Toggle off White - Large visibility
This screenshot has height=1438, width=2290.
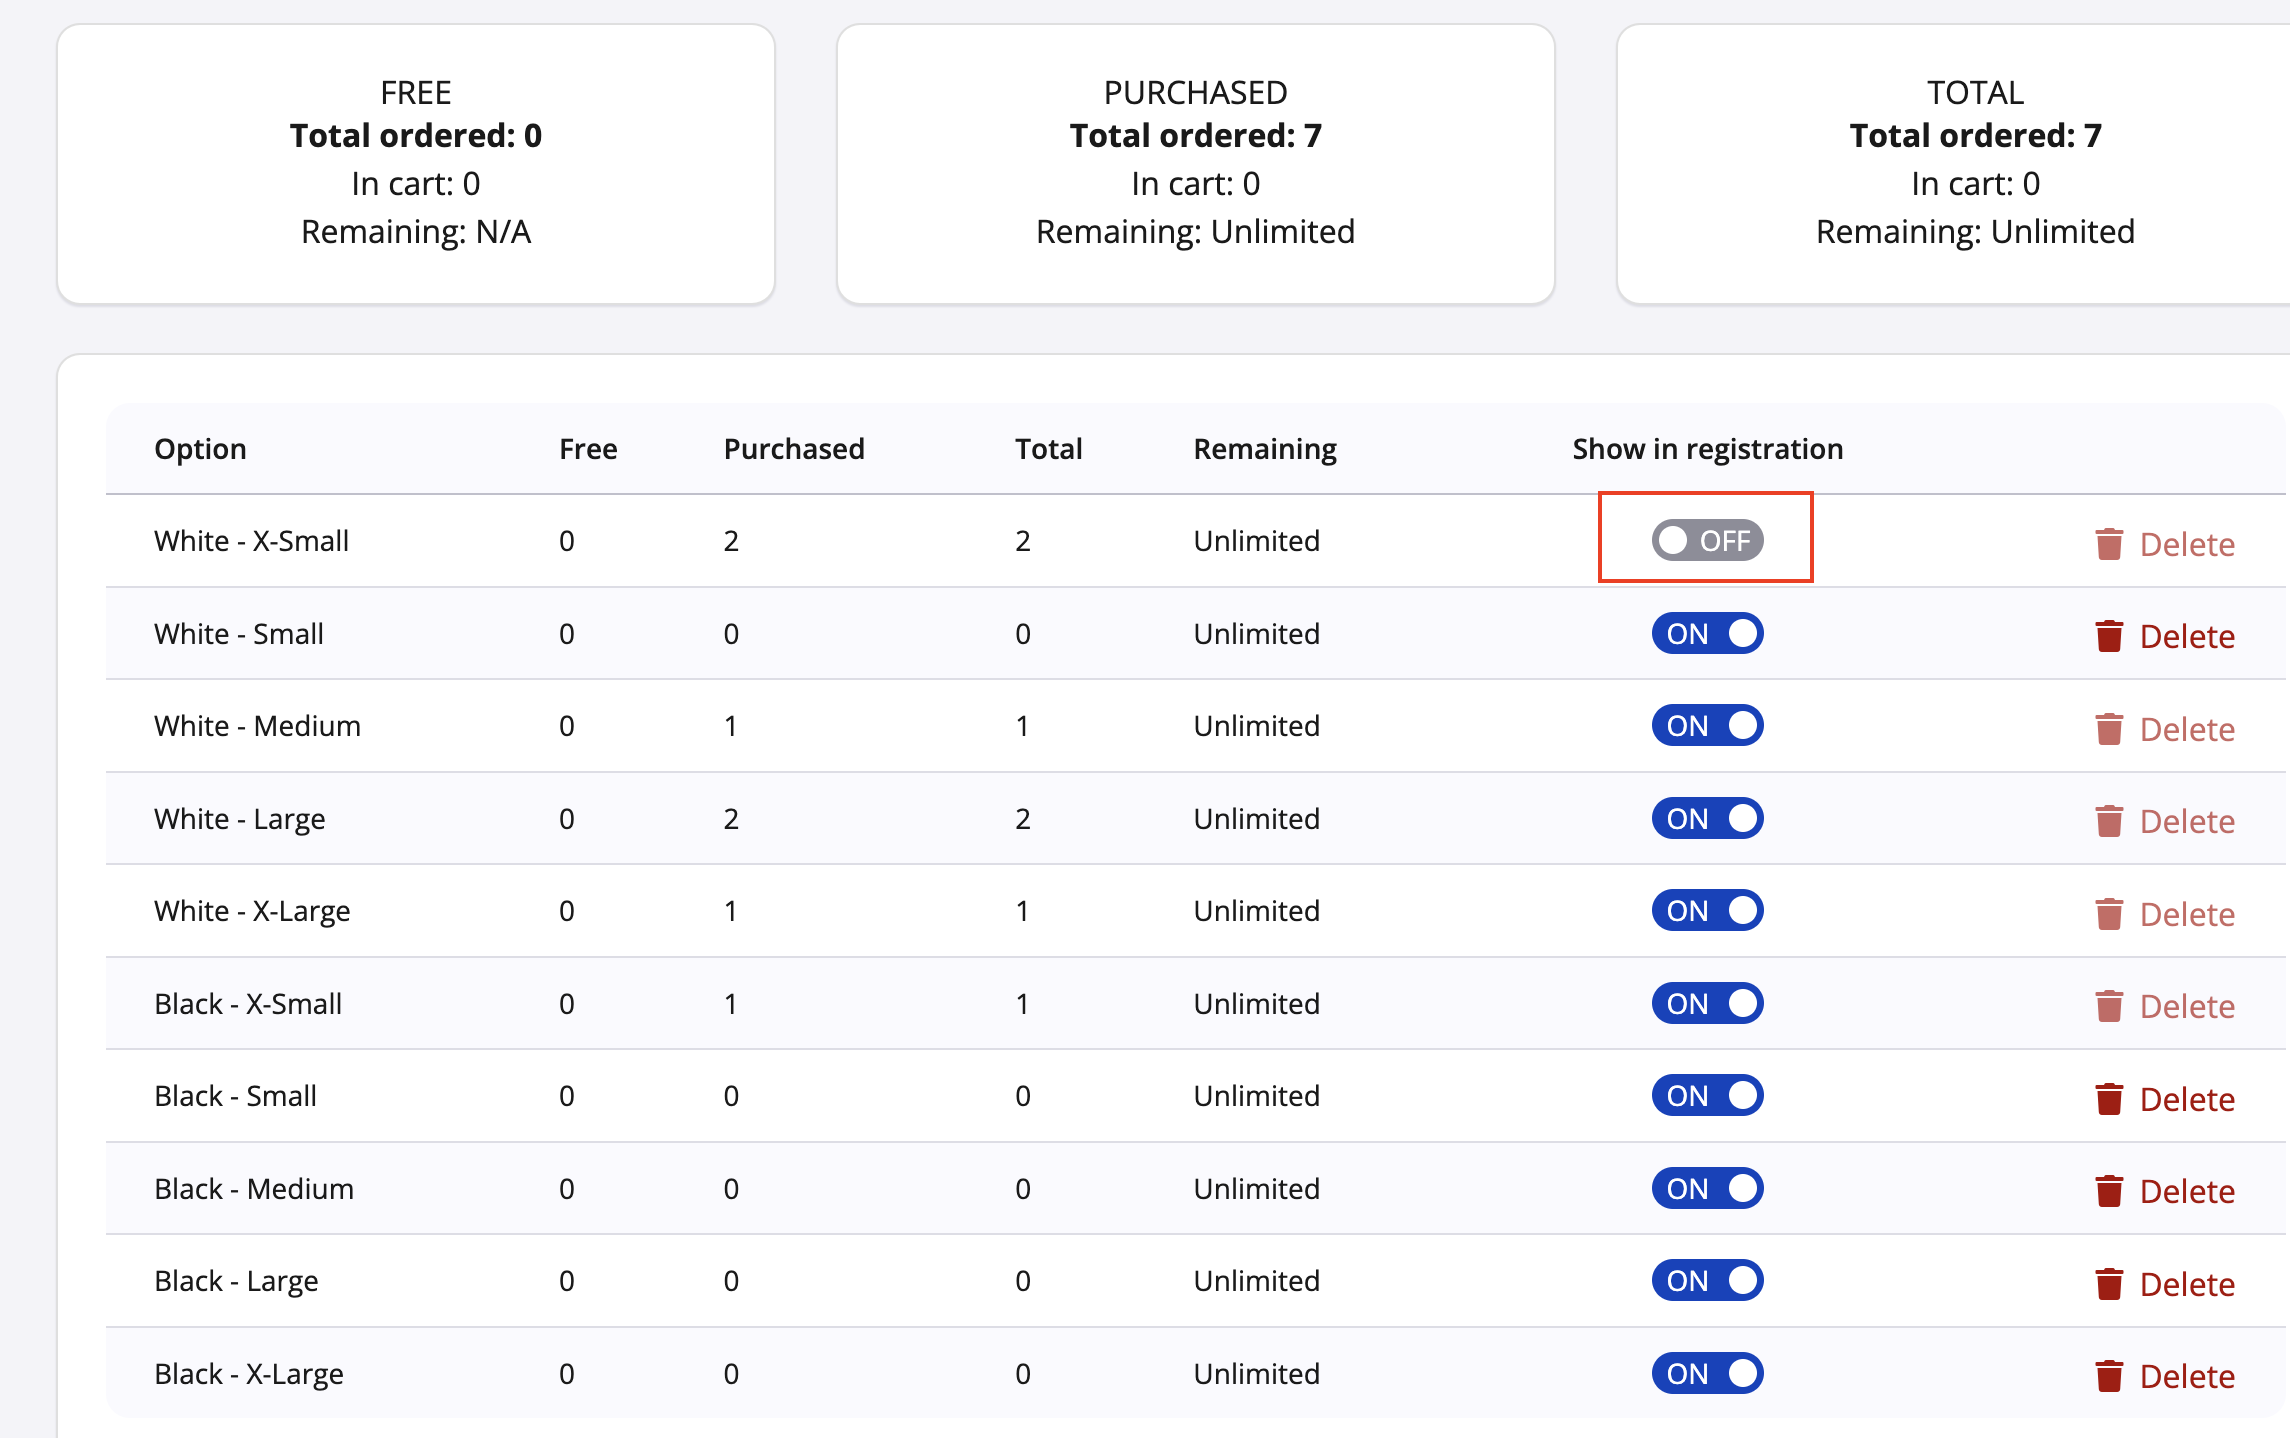coord(1706,818)
